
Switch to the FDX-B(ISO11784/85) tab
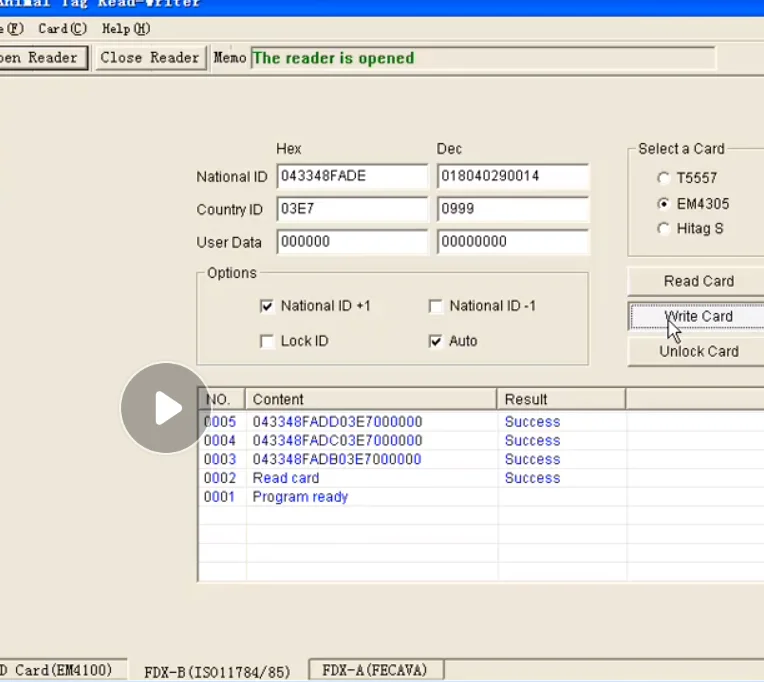point(216,671)
